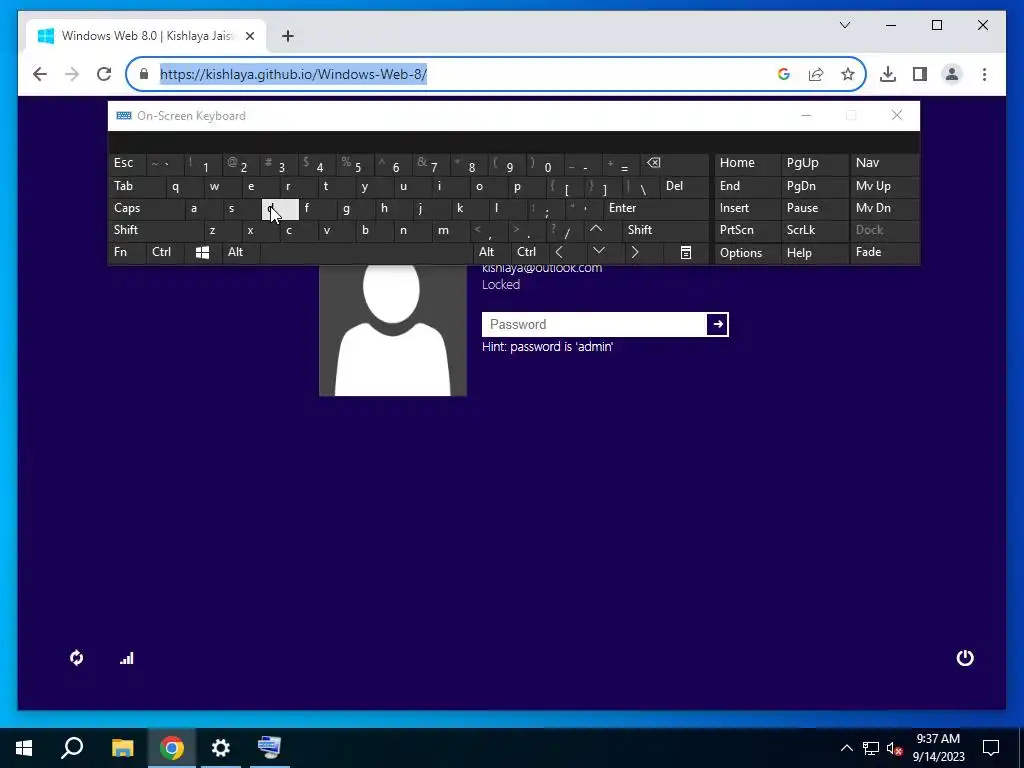This screenshot has height=768, width=1024.
Task: Click the refresh/switch user icon at bottom left
Action: click(x=76, y=658)
